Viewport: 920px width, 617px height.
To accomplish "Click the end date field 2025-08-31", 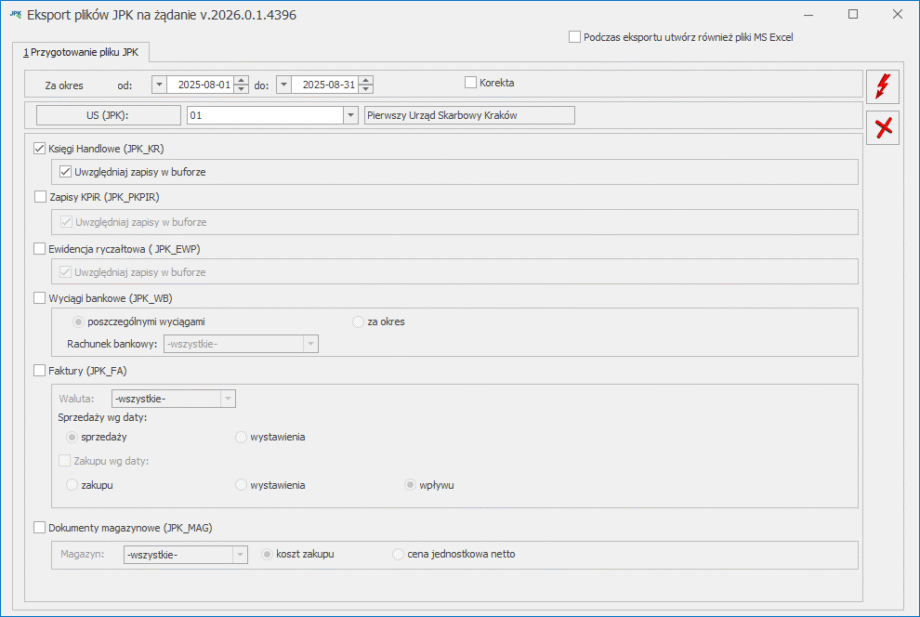I will point(325,86).
